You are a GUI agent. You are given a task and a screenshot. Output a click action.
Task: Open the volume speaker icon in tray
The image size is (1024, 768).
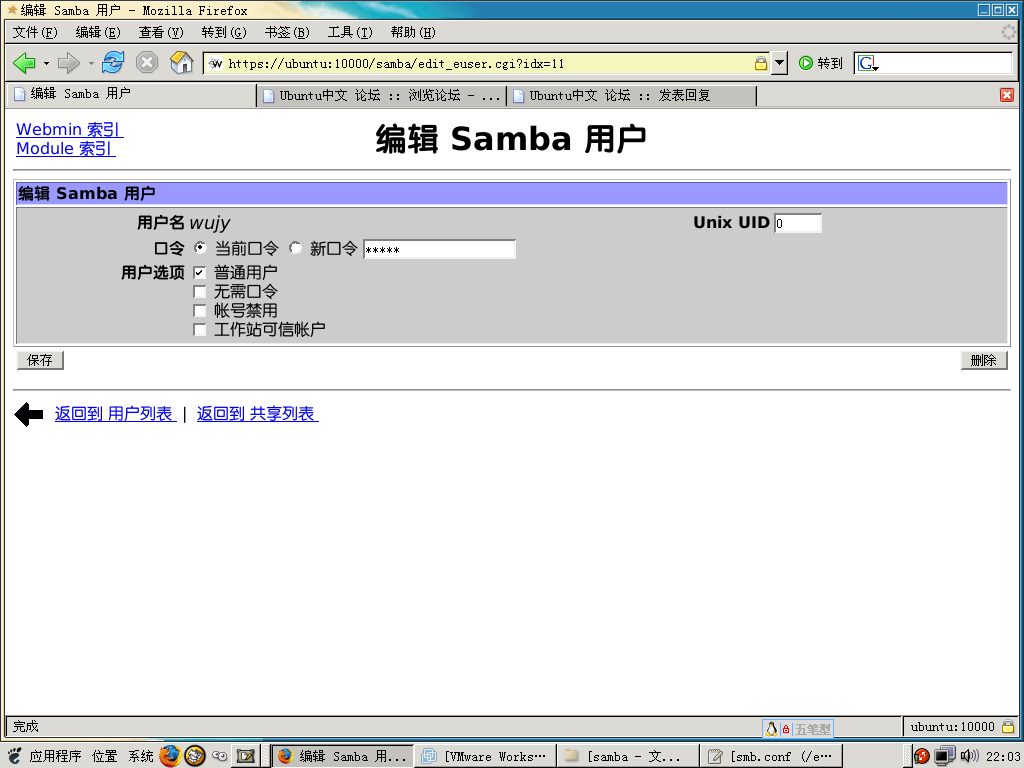969,756
